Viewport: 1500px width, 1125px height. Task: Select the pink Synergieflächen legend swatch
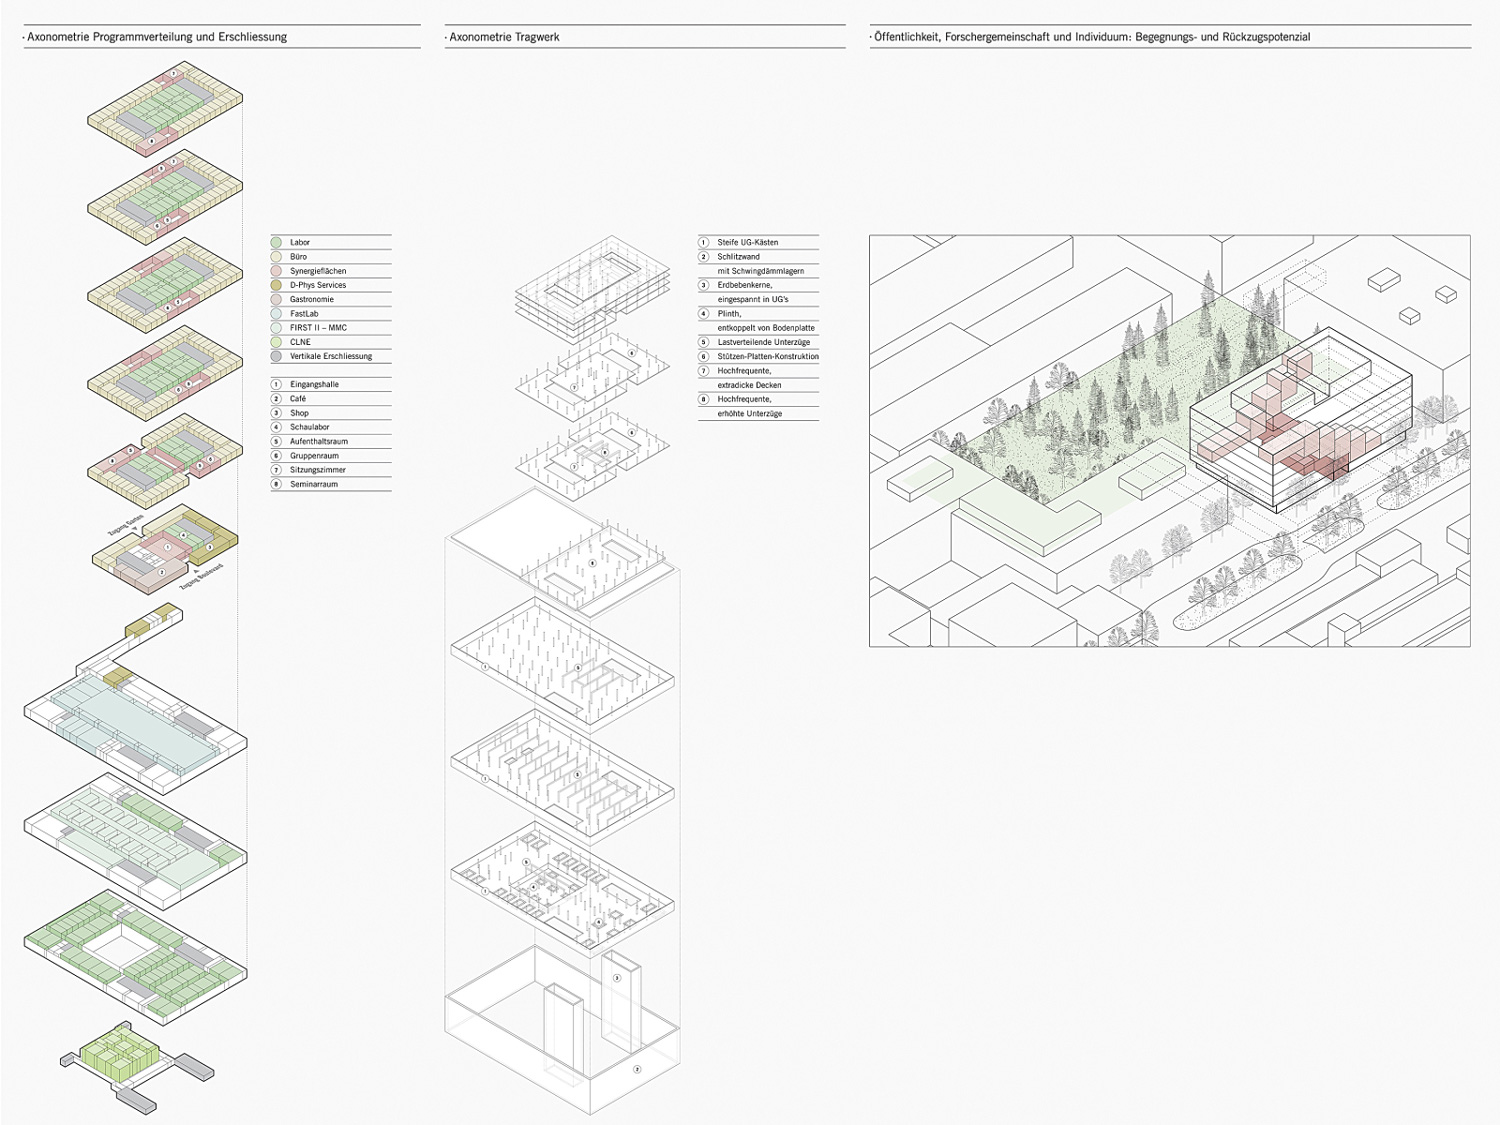[277, 271]
